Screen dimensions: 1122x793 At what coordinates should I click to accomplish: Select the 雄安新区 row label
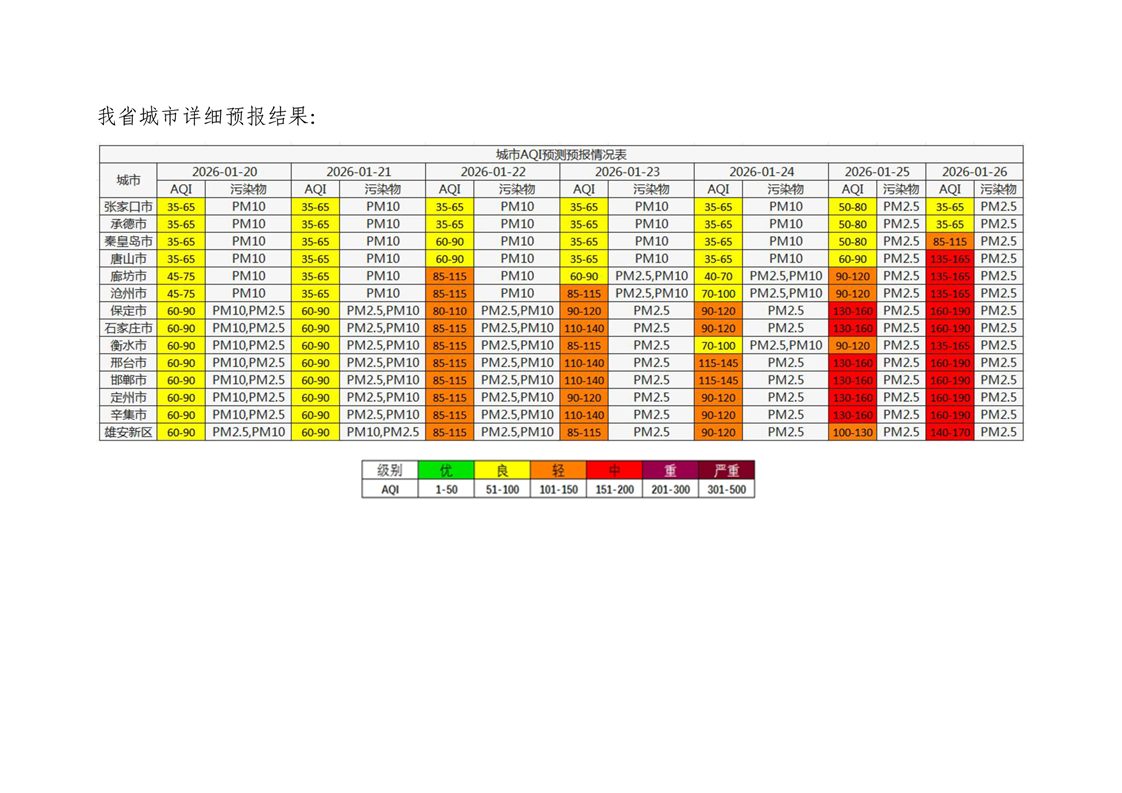[x=129, y=432]
